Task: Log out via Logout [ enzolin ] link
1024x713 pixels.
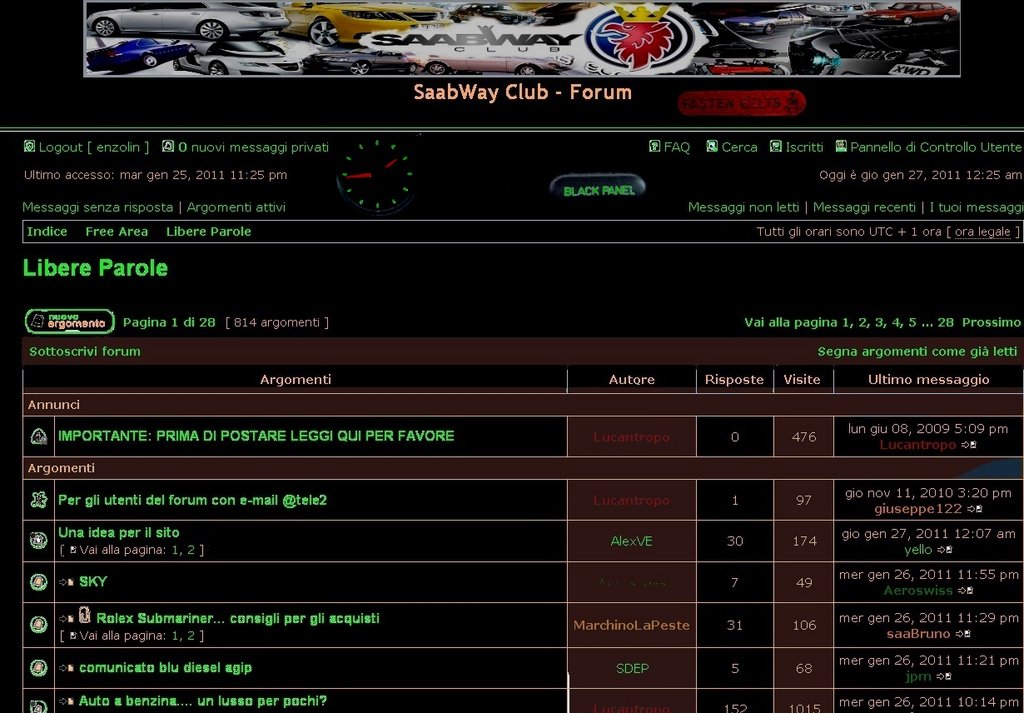Action: click(x=93, y=147)
